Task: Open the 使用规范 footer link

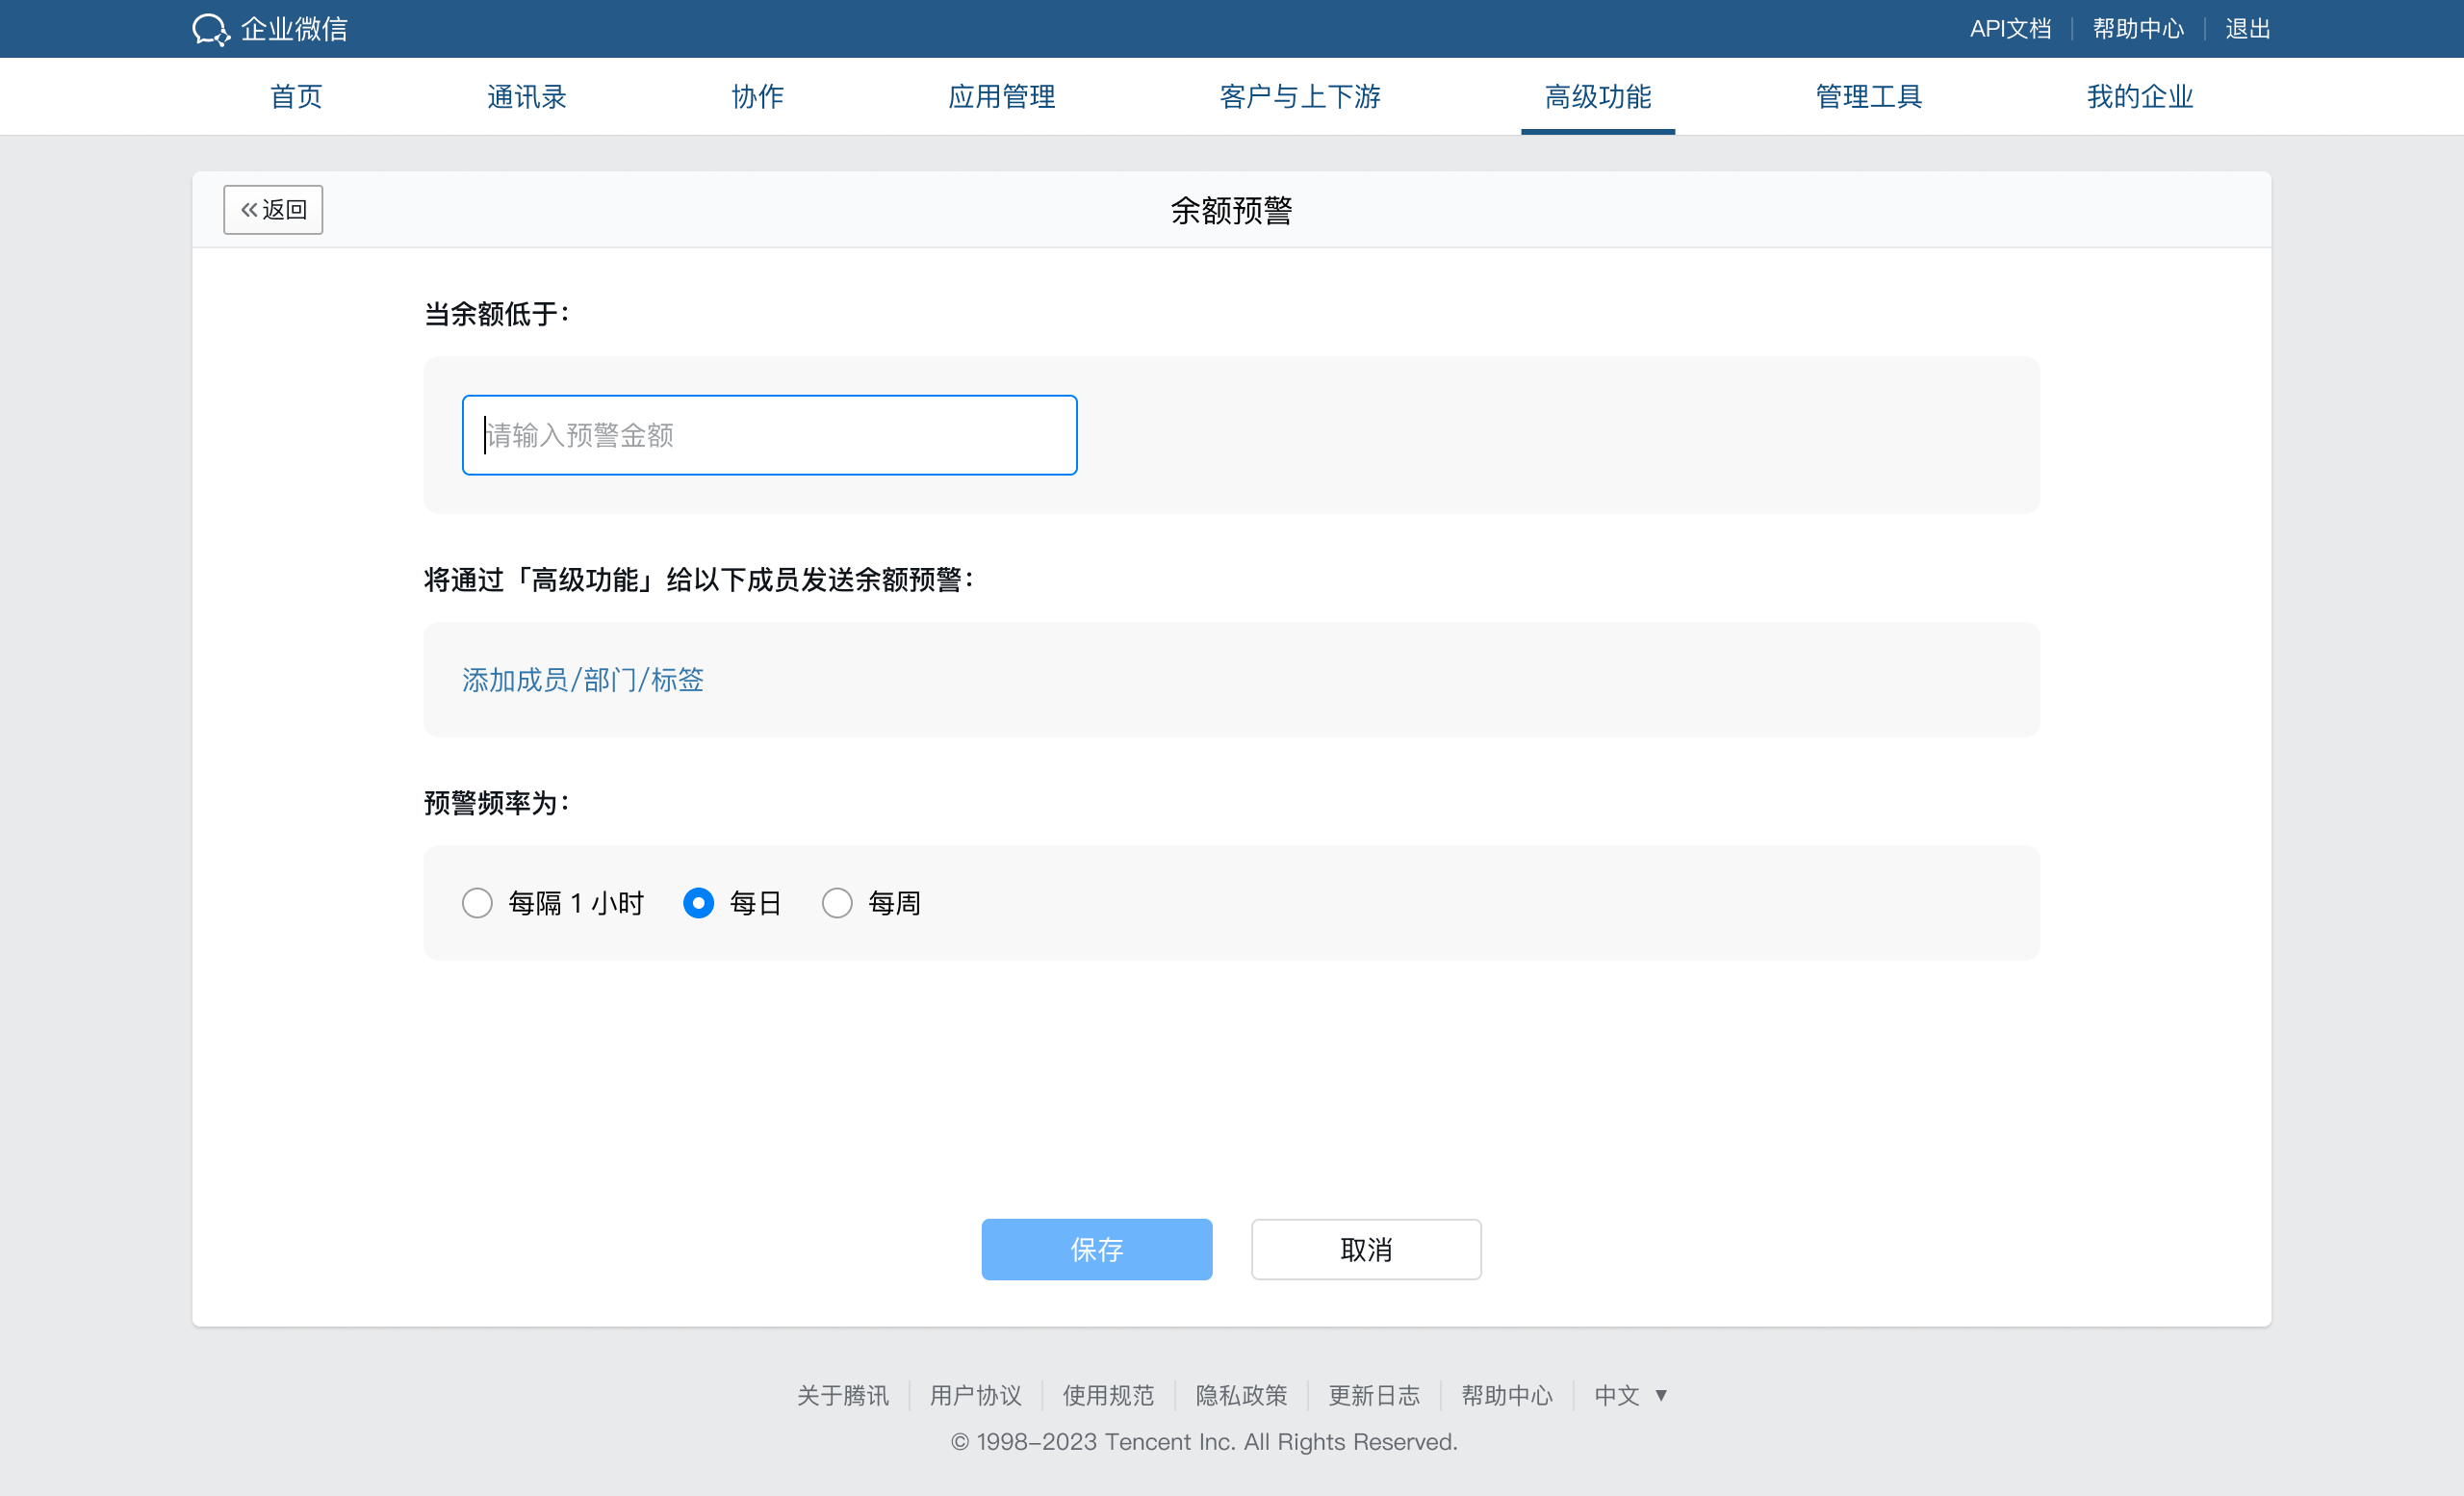Action: pyautogui.click(x=1109, y=1395)
